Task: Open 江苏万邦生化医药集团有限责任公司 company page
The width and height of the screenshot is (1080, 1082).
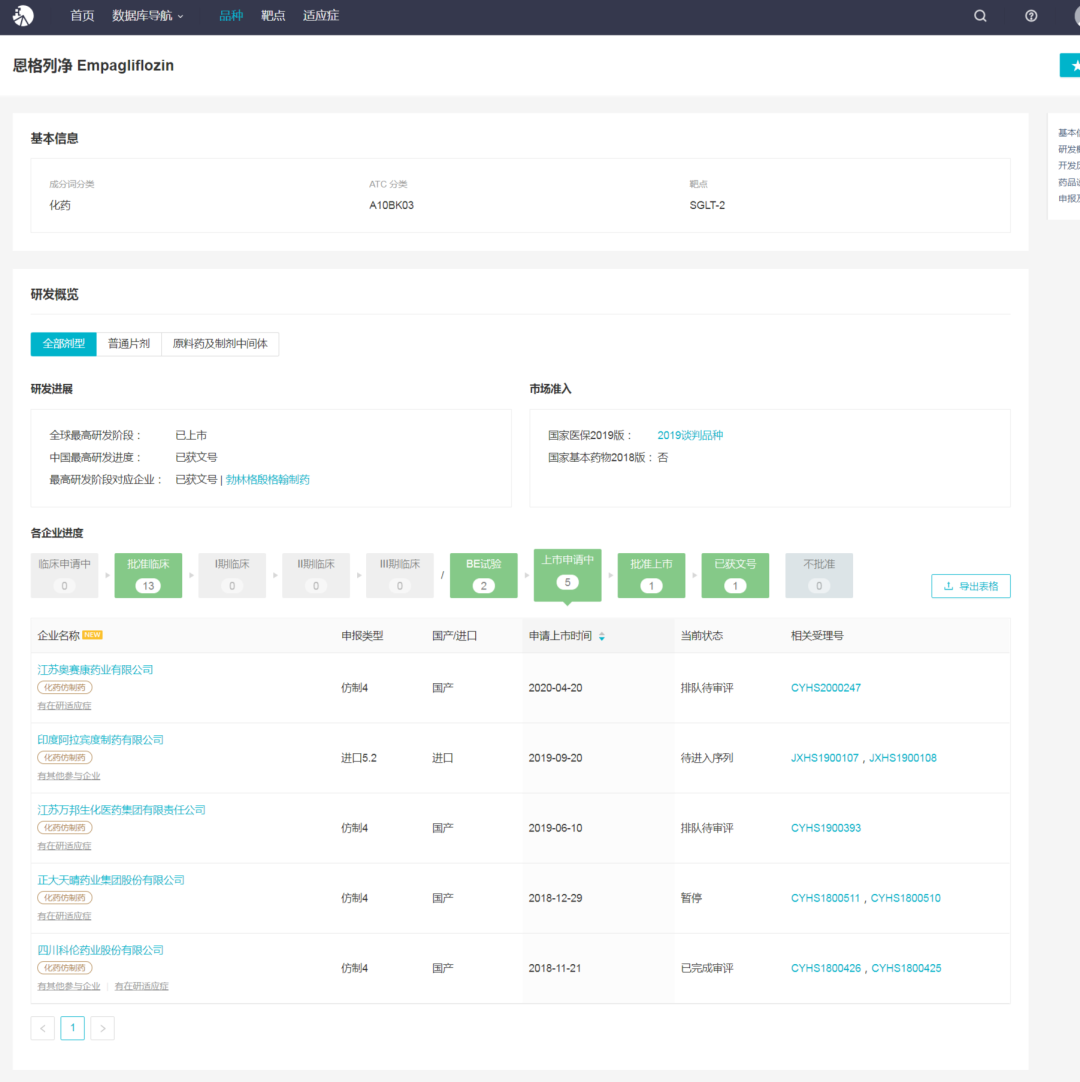Action: click(121, 809)
